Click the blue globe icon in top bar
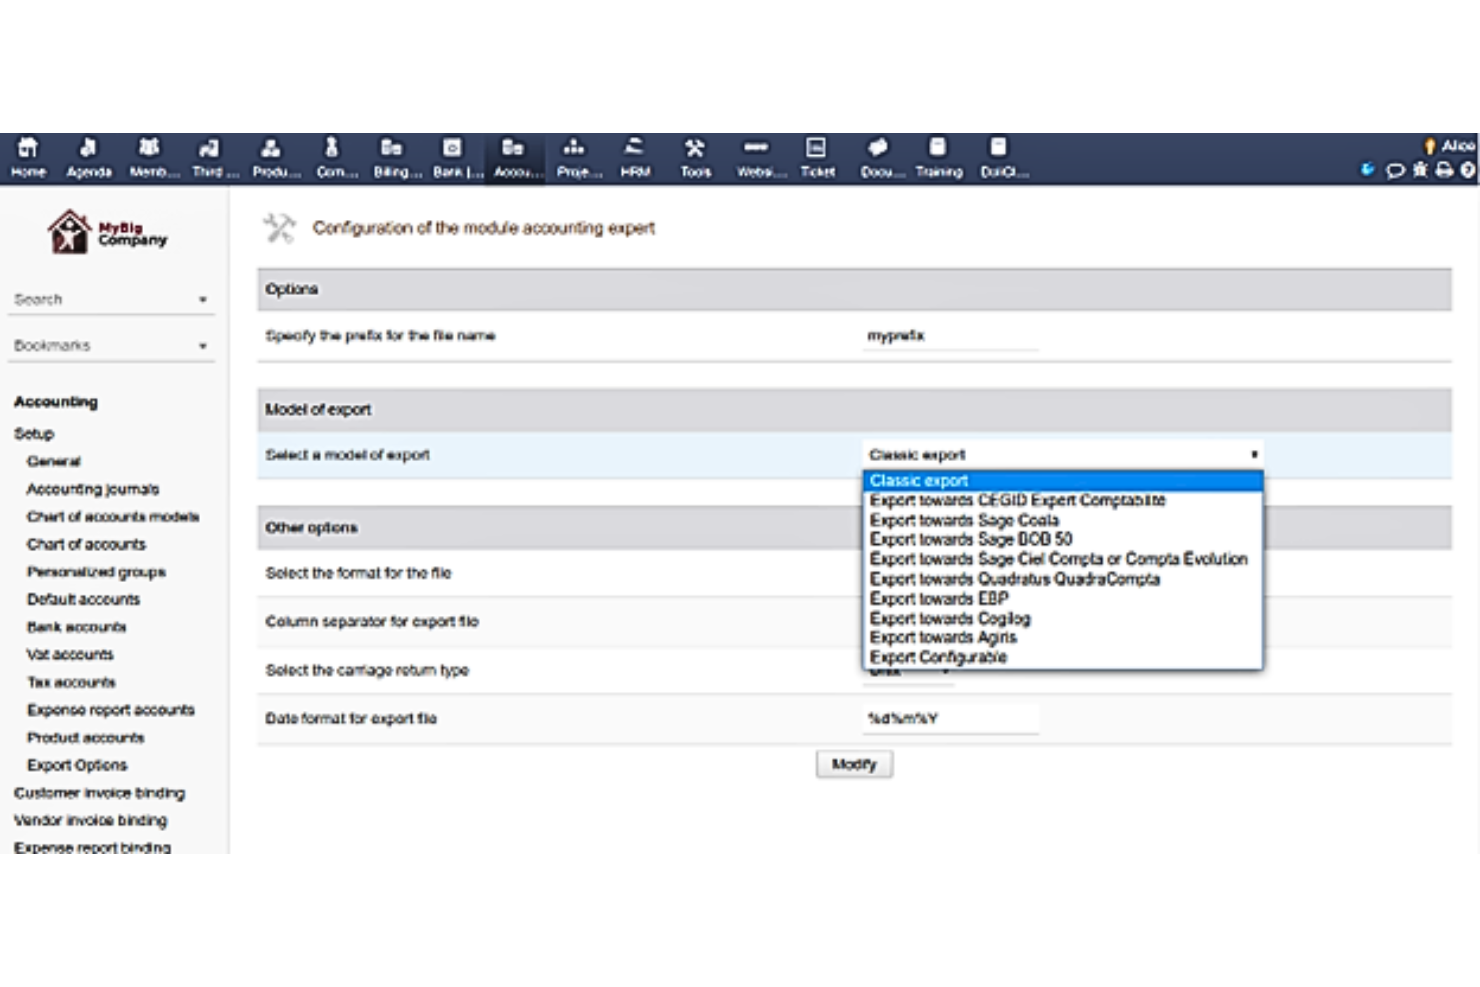 1368,170
